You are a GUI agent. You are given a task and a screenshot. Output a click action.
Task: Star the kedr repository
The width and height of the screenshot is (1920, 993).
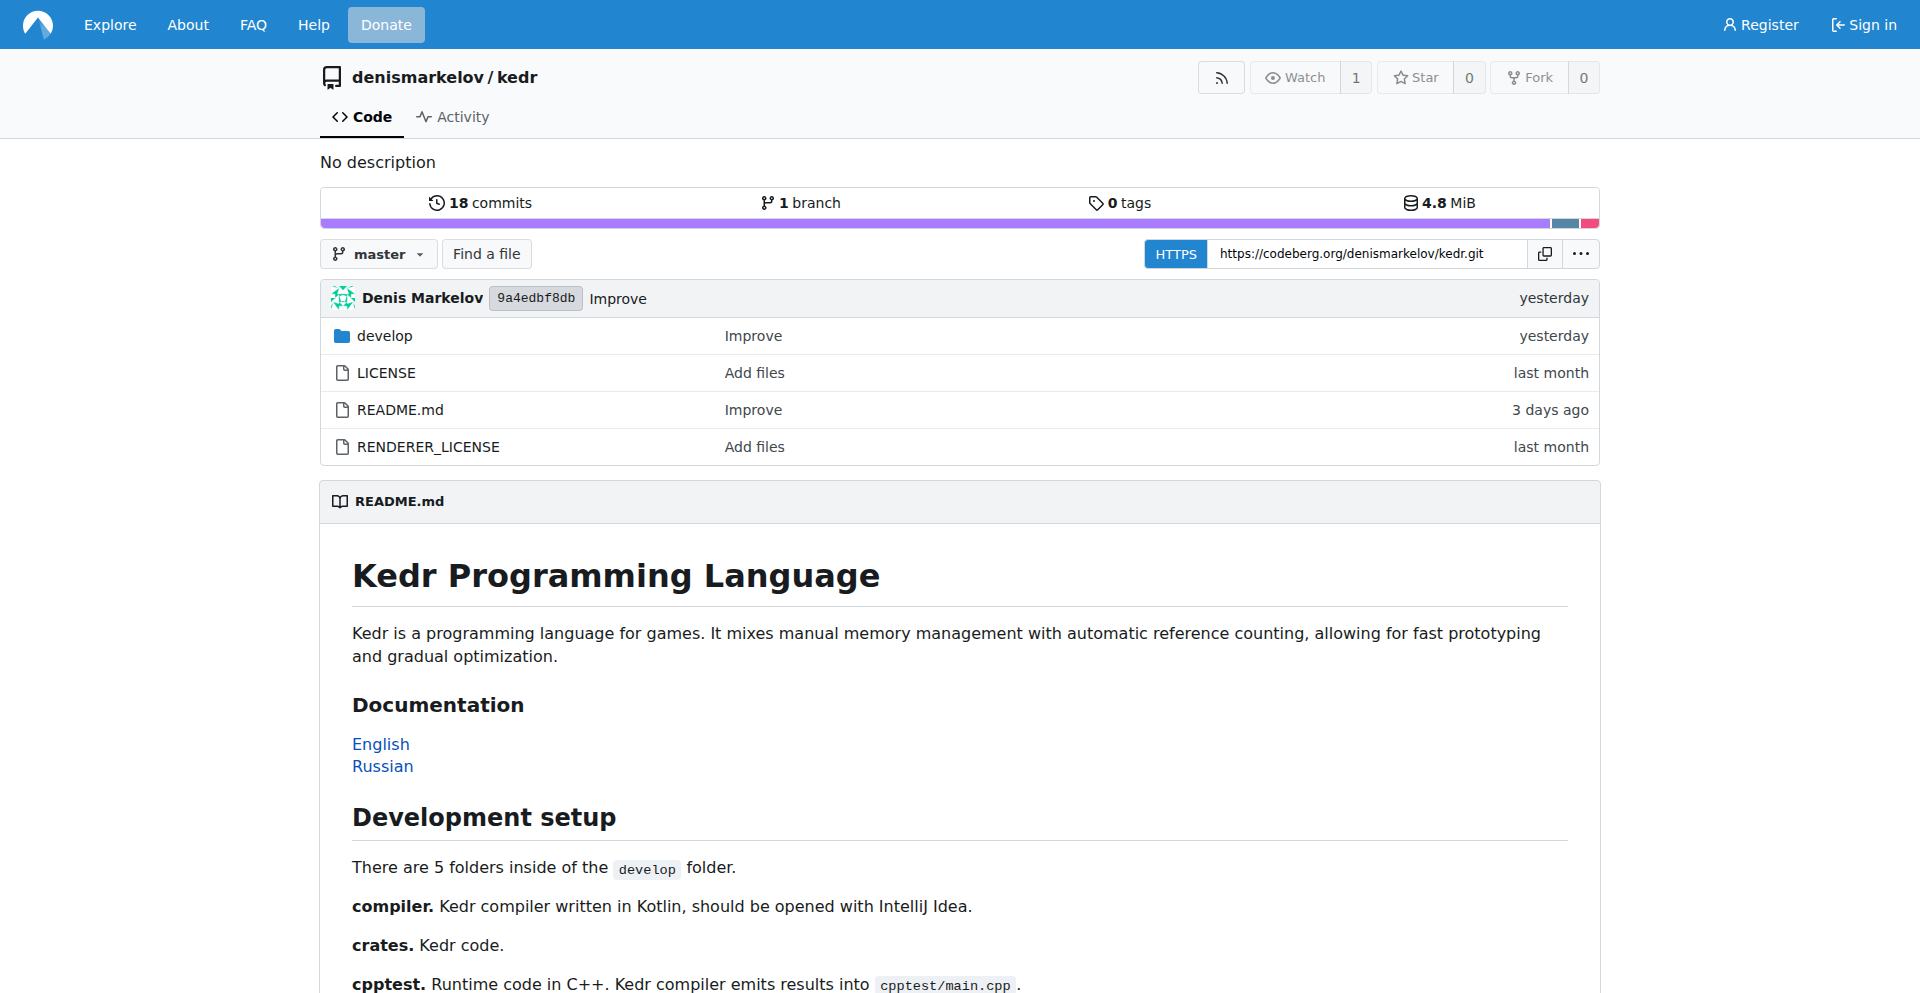(x=1414, y=77)
